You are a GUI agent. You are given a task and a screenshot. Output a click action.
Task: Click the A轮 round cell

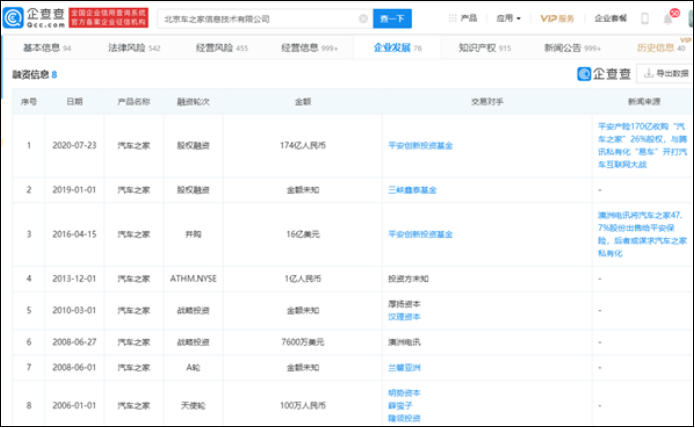pyautogui.click(x=193, y=367)
